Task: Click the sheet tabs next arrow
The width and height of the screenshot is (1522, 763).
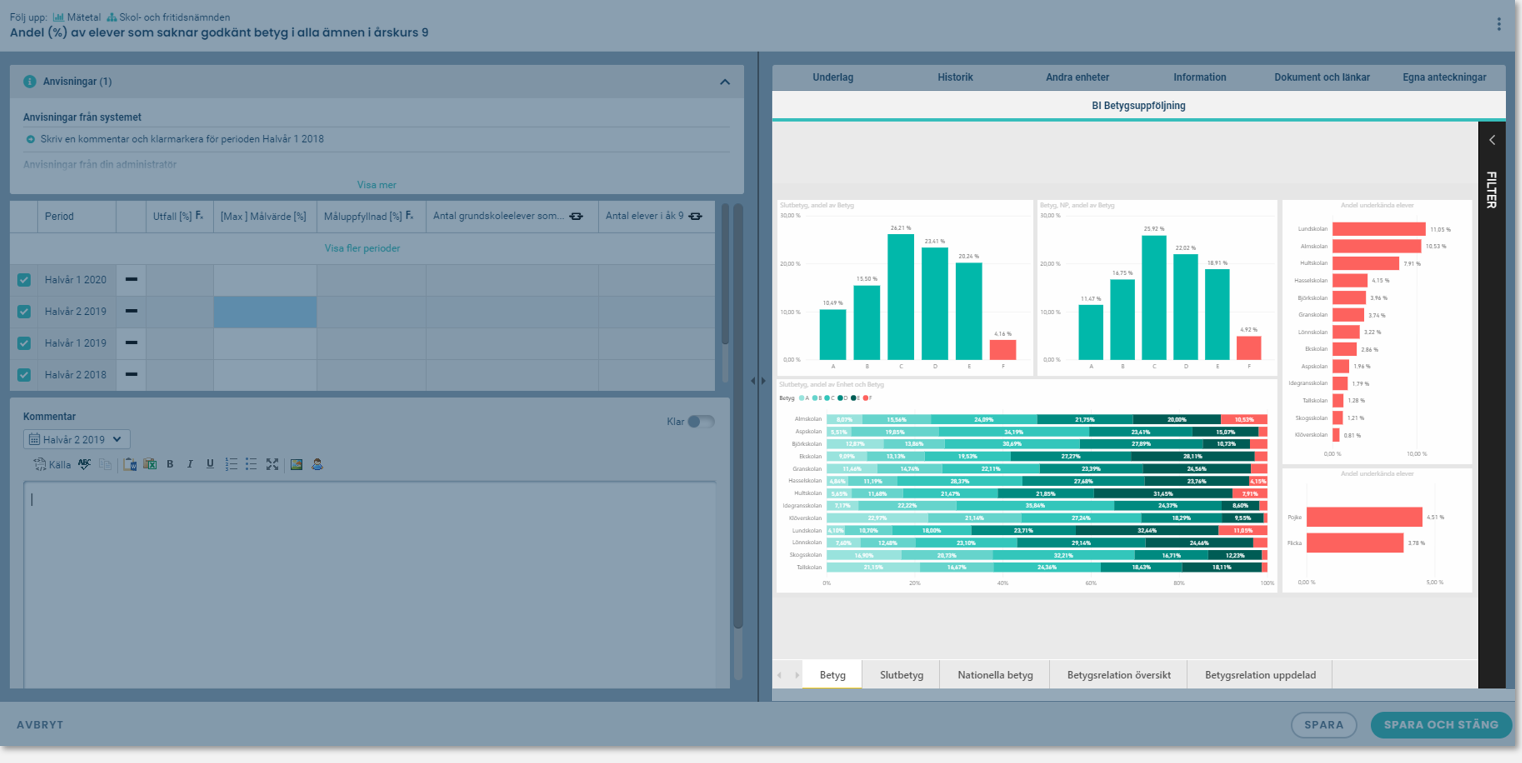Action: click(797, 675)
